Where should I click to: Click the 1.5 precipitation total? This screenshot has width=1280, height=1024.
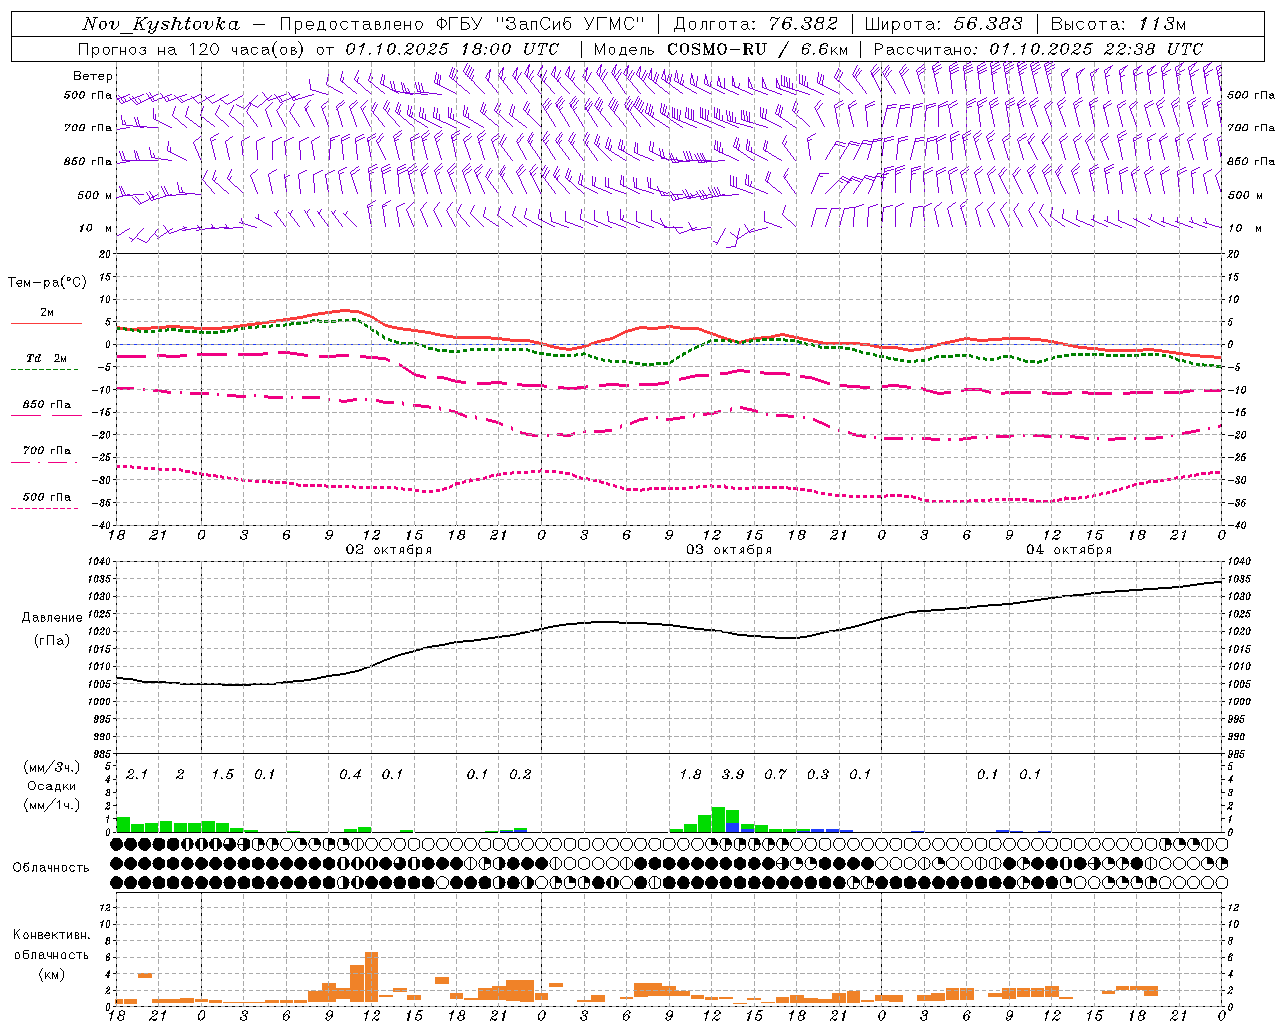(x=222, y=775)
